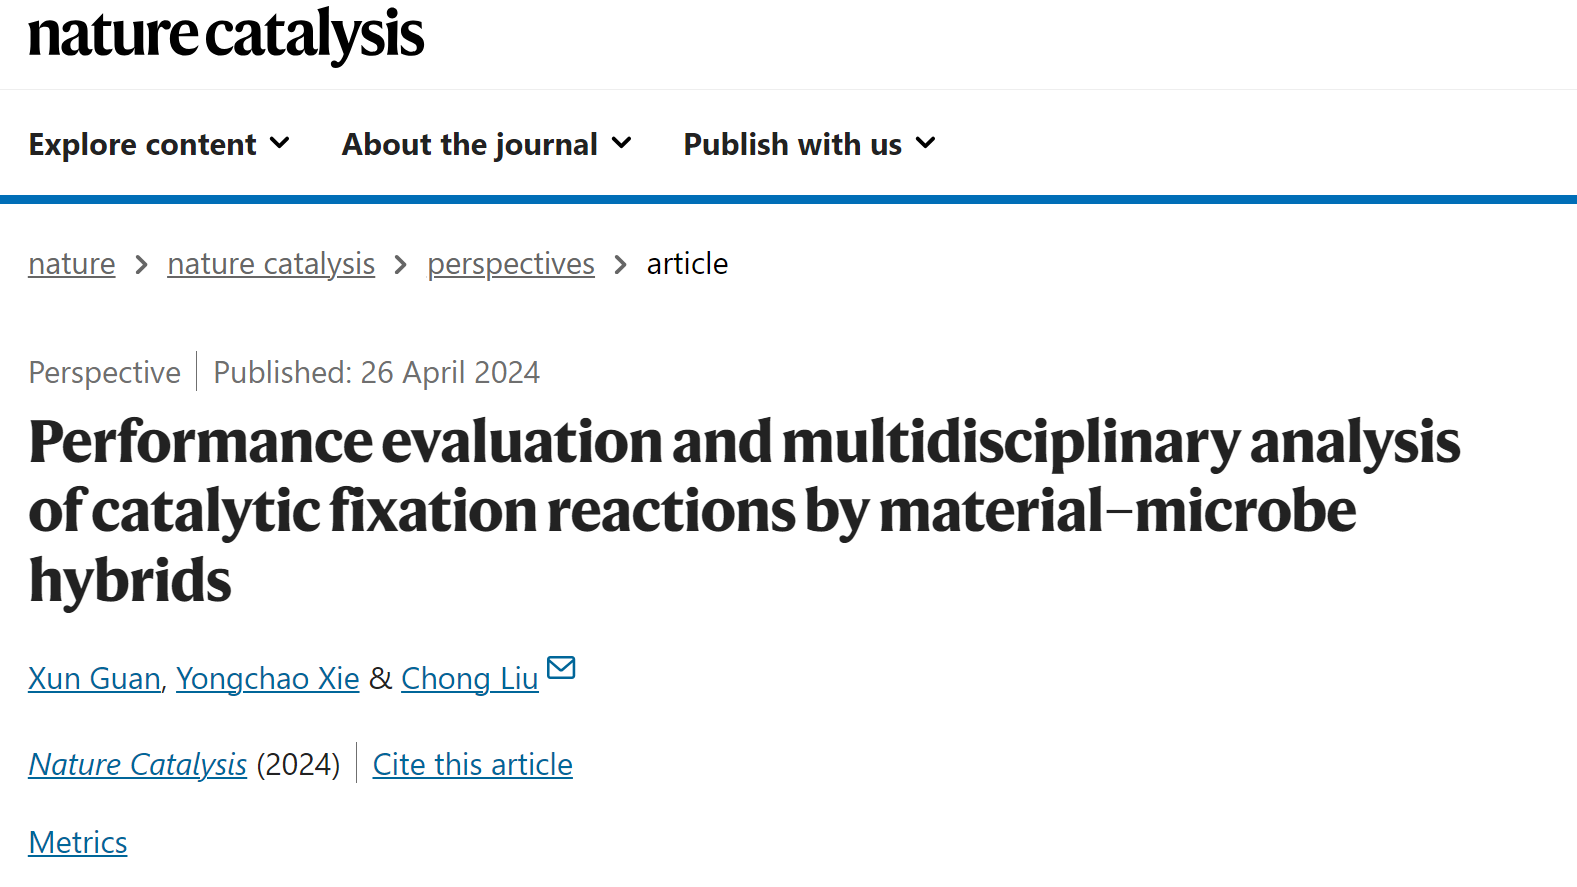Go to the nature catalysis breadcrumb link

(271, 264)
